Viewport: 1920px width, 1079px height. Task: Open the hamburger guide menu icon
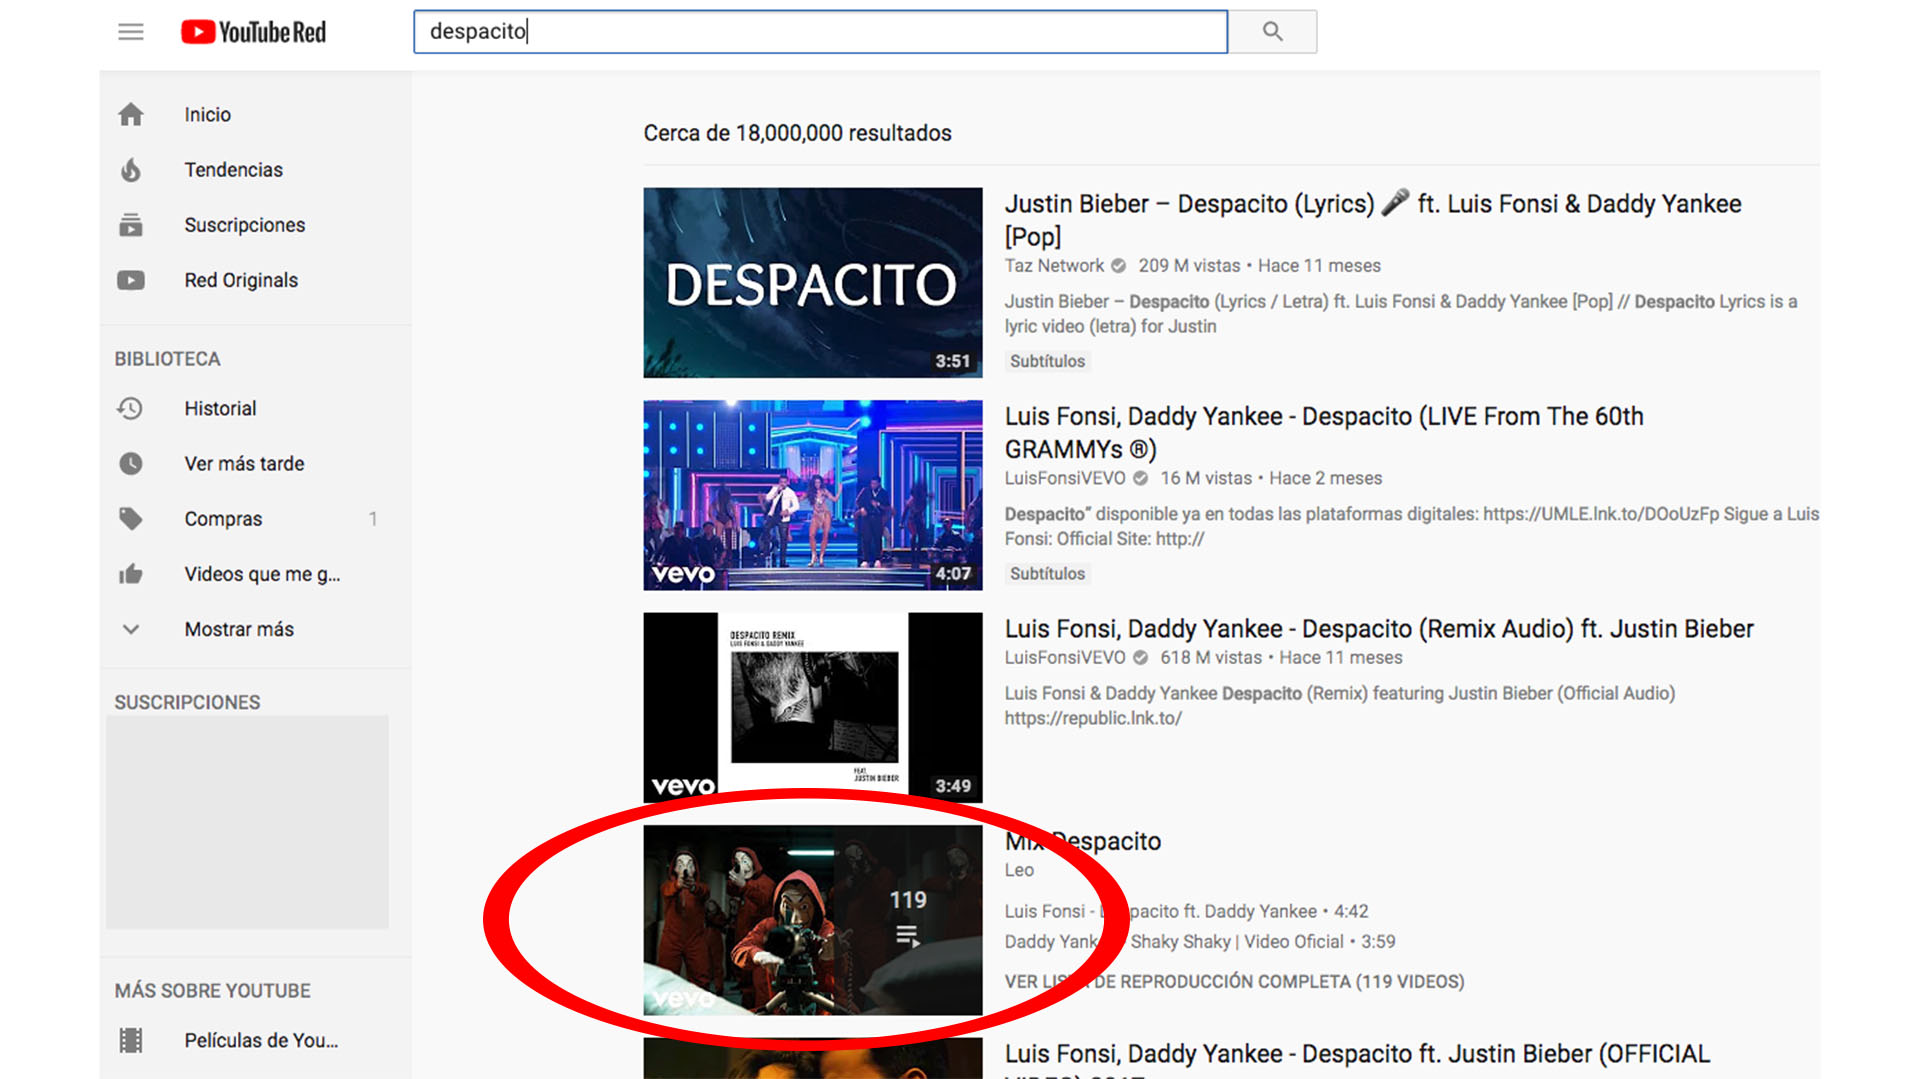point(131,32)
